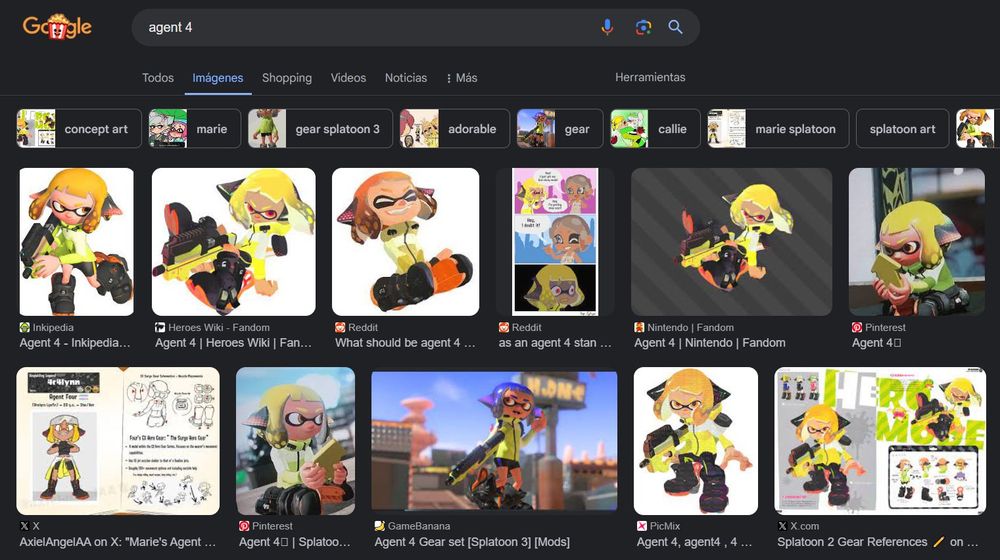Open the Inkipedia Agent 4 image
This screenshot has height=560, width=1000.
tap(77, 242)
